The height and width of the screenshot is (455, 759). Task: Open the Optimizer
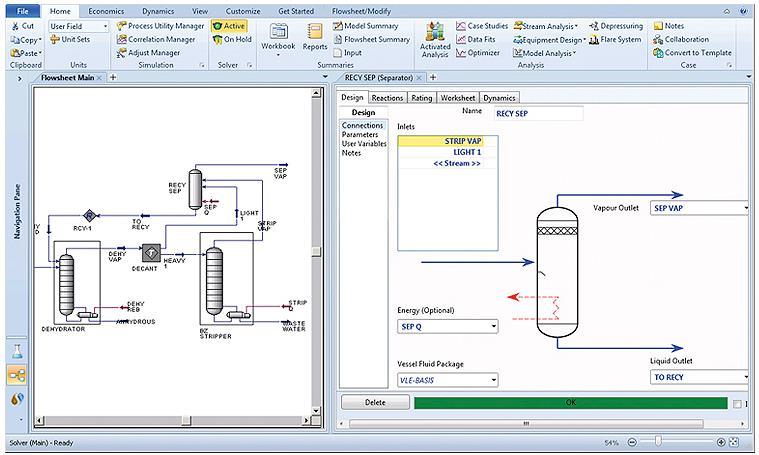[478, 52]
